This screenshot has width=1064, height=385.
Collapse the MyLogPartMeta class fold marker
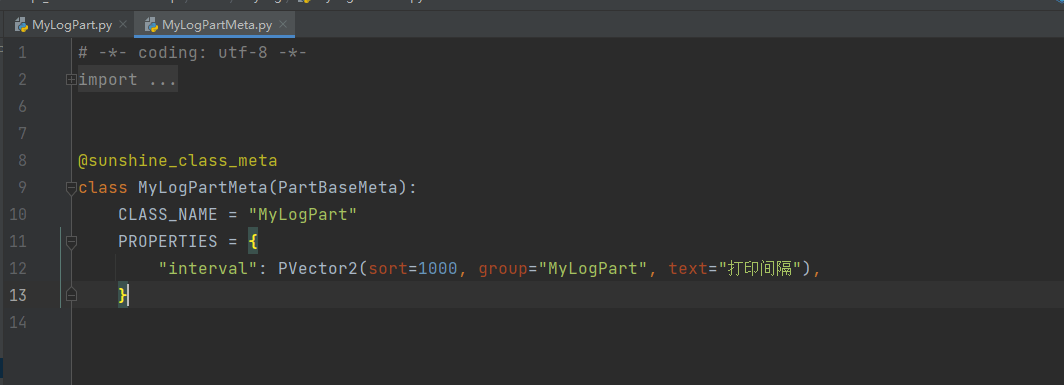[x=71, y=188]
